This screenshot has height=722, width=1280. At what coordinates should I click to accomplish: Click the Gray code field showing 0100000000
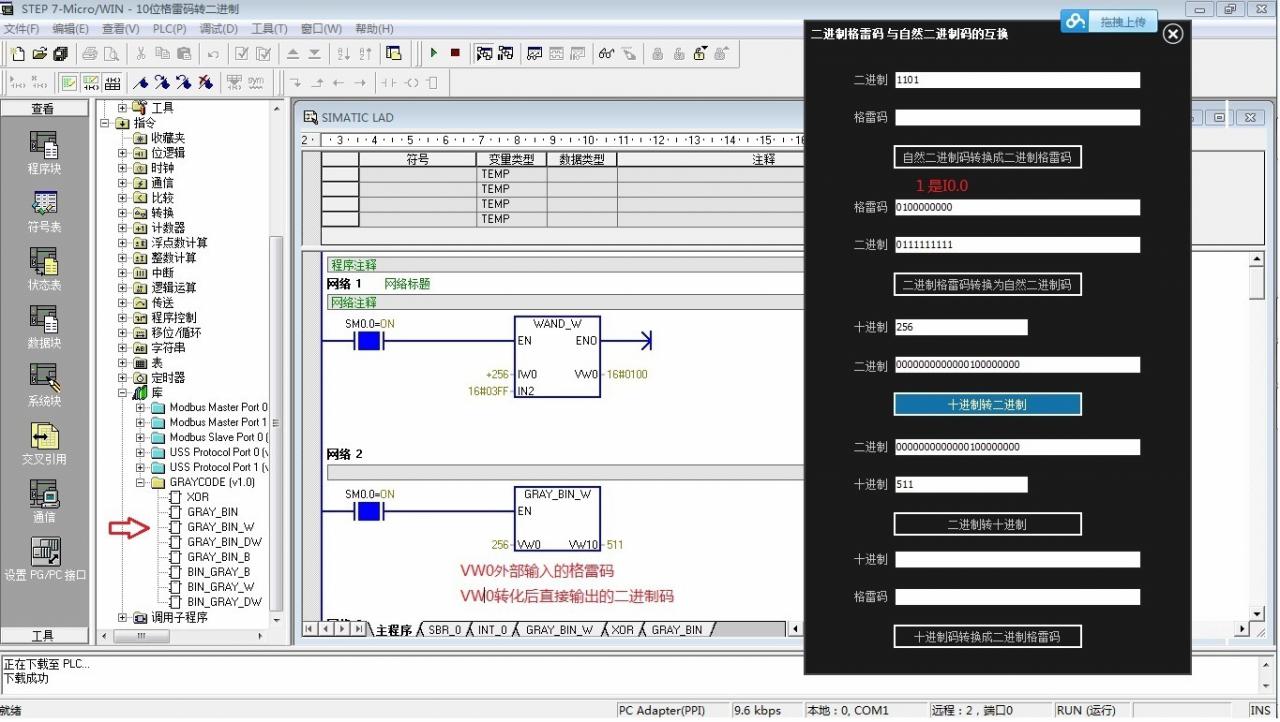(x=1017, y=207)
